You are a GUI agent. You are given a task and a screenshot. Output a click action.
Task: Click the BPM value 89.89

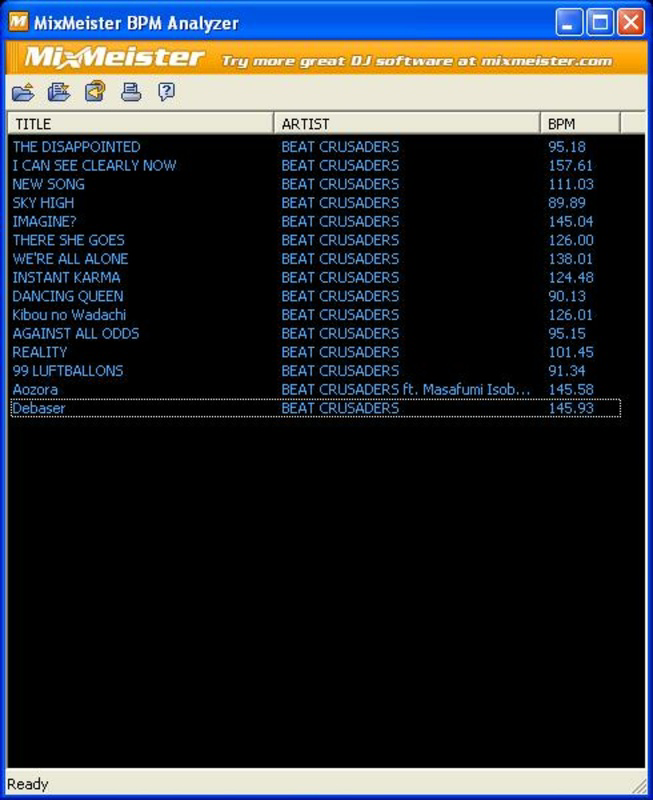click(567, 203)
